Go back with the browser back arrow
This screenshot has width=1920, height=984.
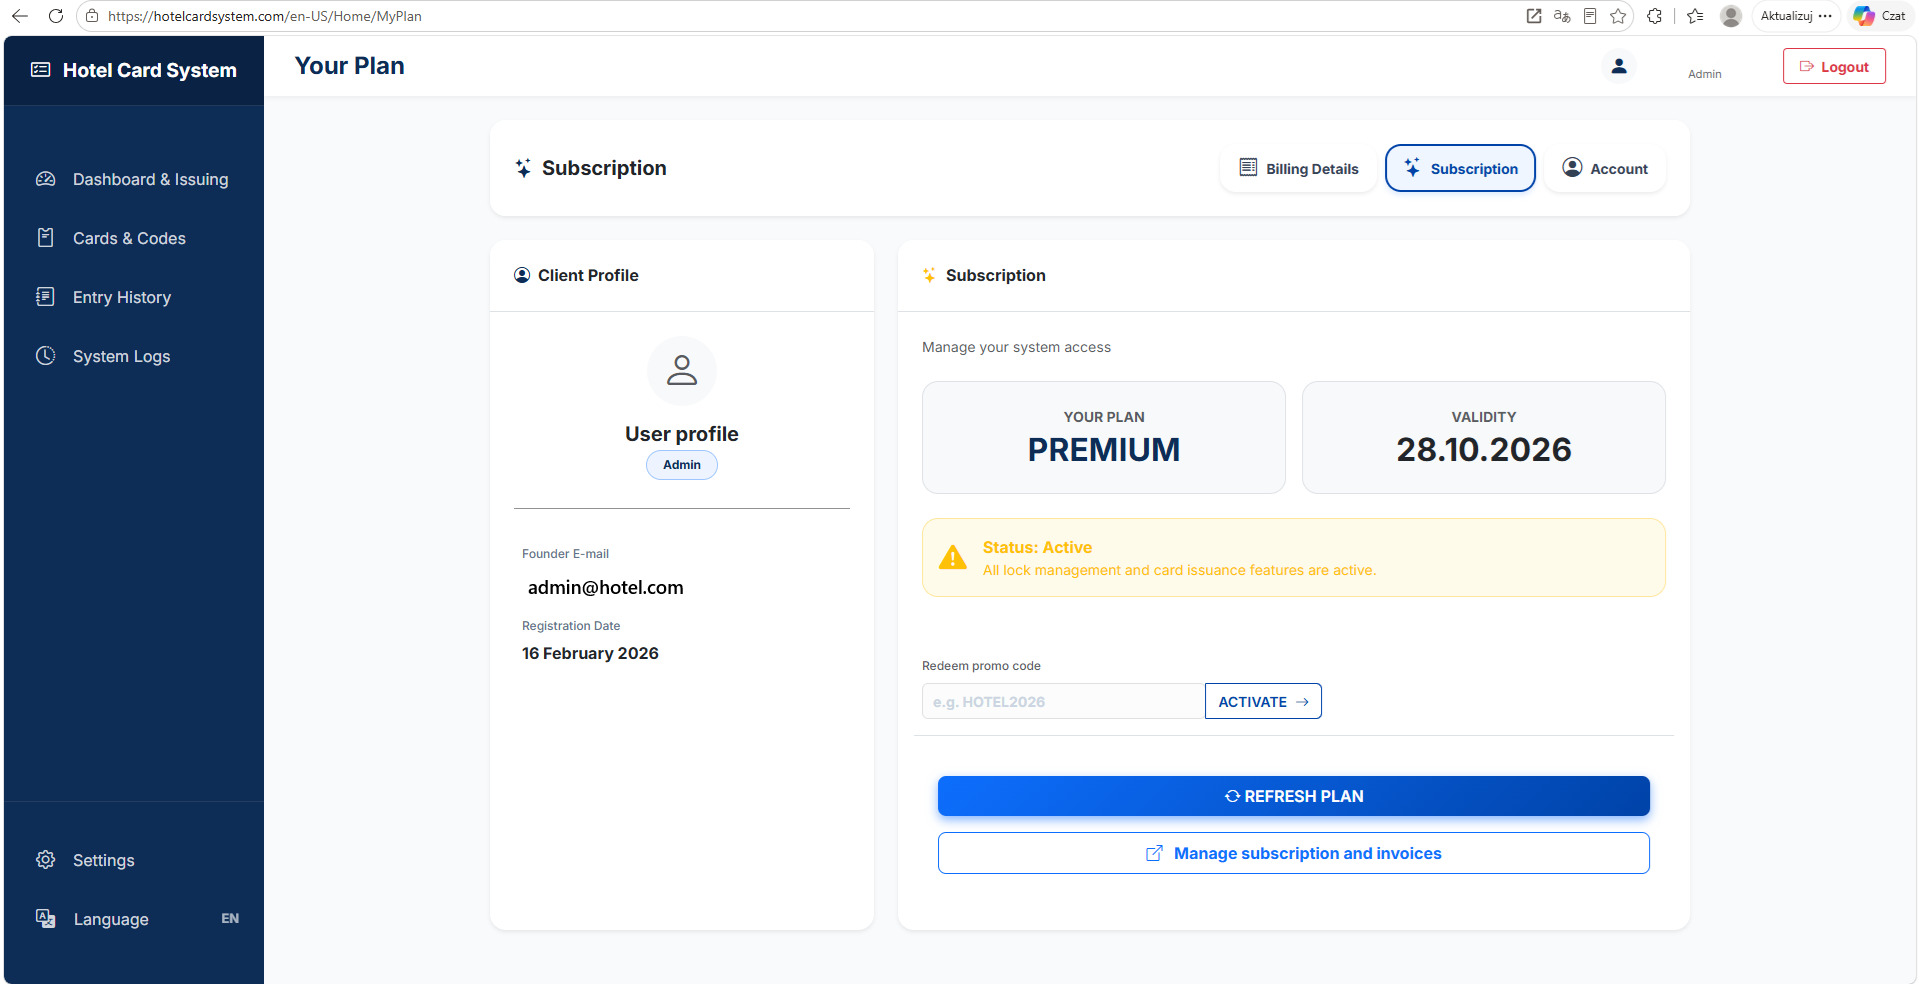[x=20, y=16]
